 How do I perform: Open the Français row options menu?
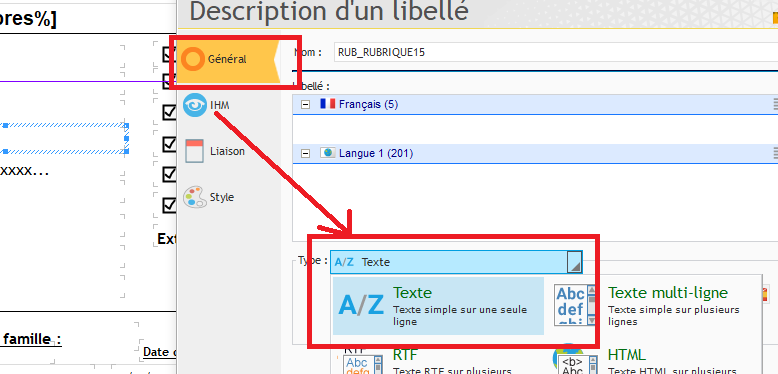[x=775, y=104]
